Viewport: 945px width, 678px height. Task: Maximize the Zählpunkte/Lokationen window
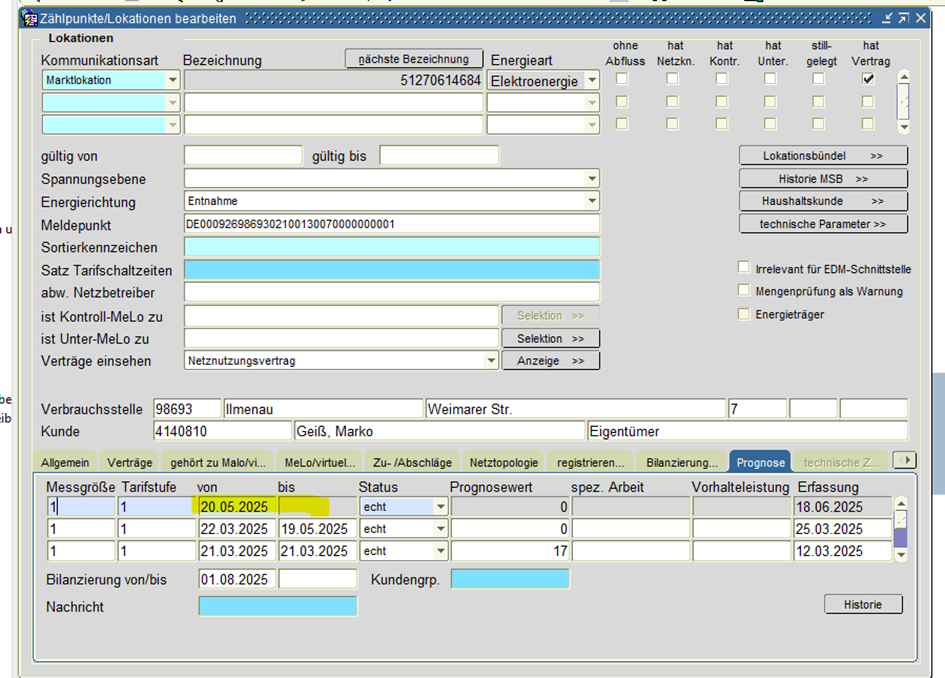pyautogui.click(x=903, y=19)
